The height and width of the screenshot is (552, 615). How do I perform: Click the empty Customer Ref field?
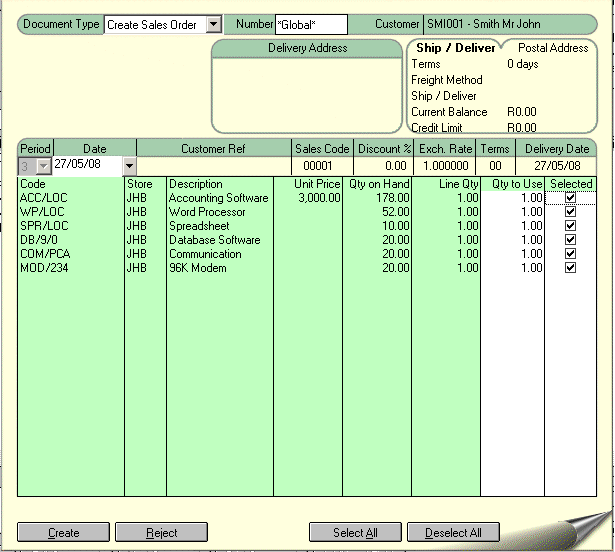(214, 166)
